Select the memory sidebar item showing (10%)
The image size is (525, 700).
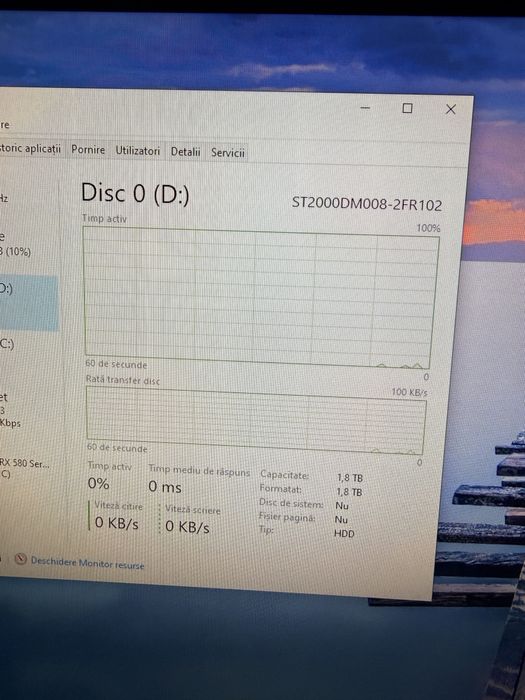point(29,244)
